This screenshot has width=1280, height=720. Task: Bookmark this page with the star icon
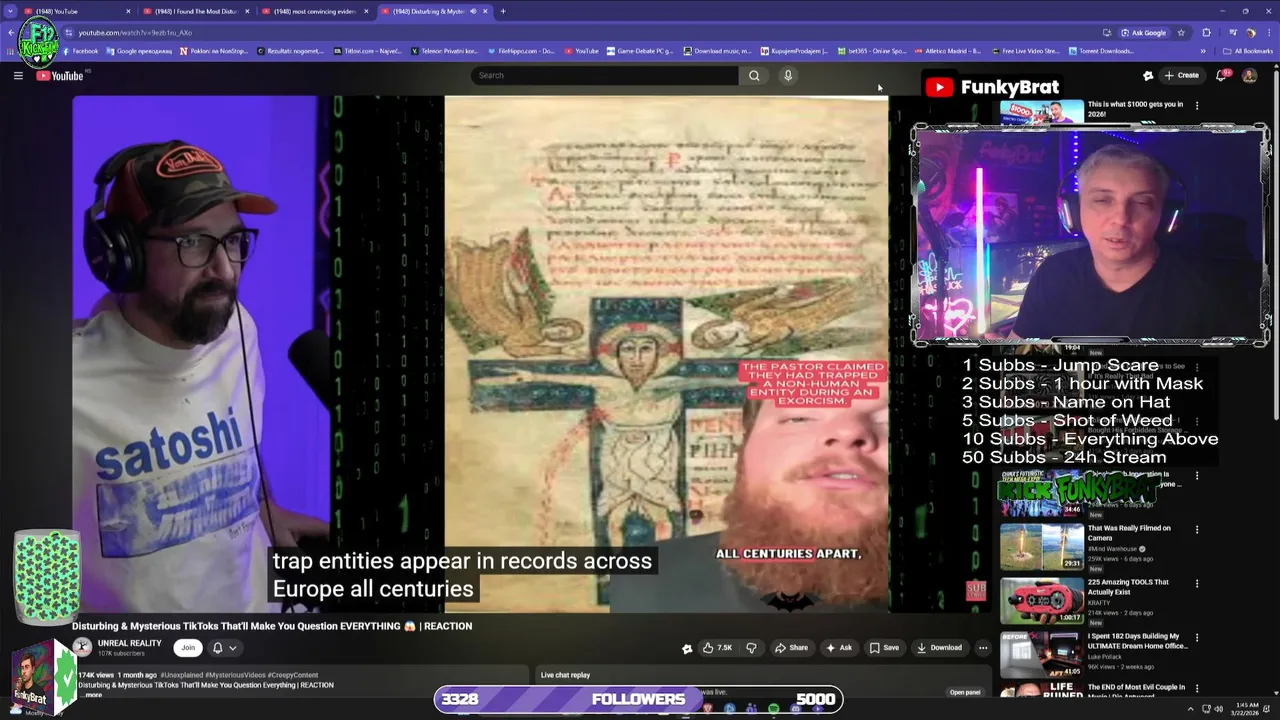coord(1181,32)
